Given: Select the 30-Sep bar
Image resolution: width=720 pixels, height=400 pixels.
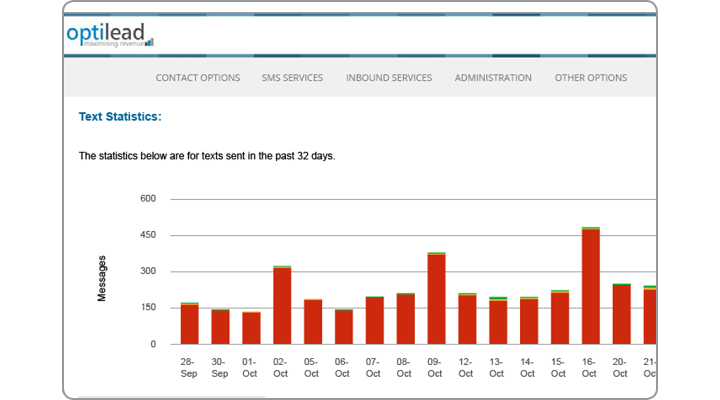Looking at the screenshot, I should click(220, 326).
